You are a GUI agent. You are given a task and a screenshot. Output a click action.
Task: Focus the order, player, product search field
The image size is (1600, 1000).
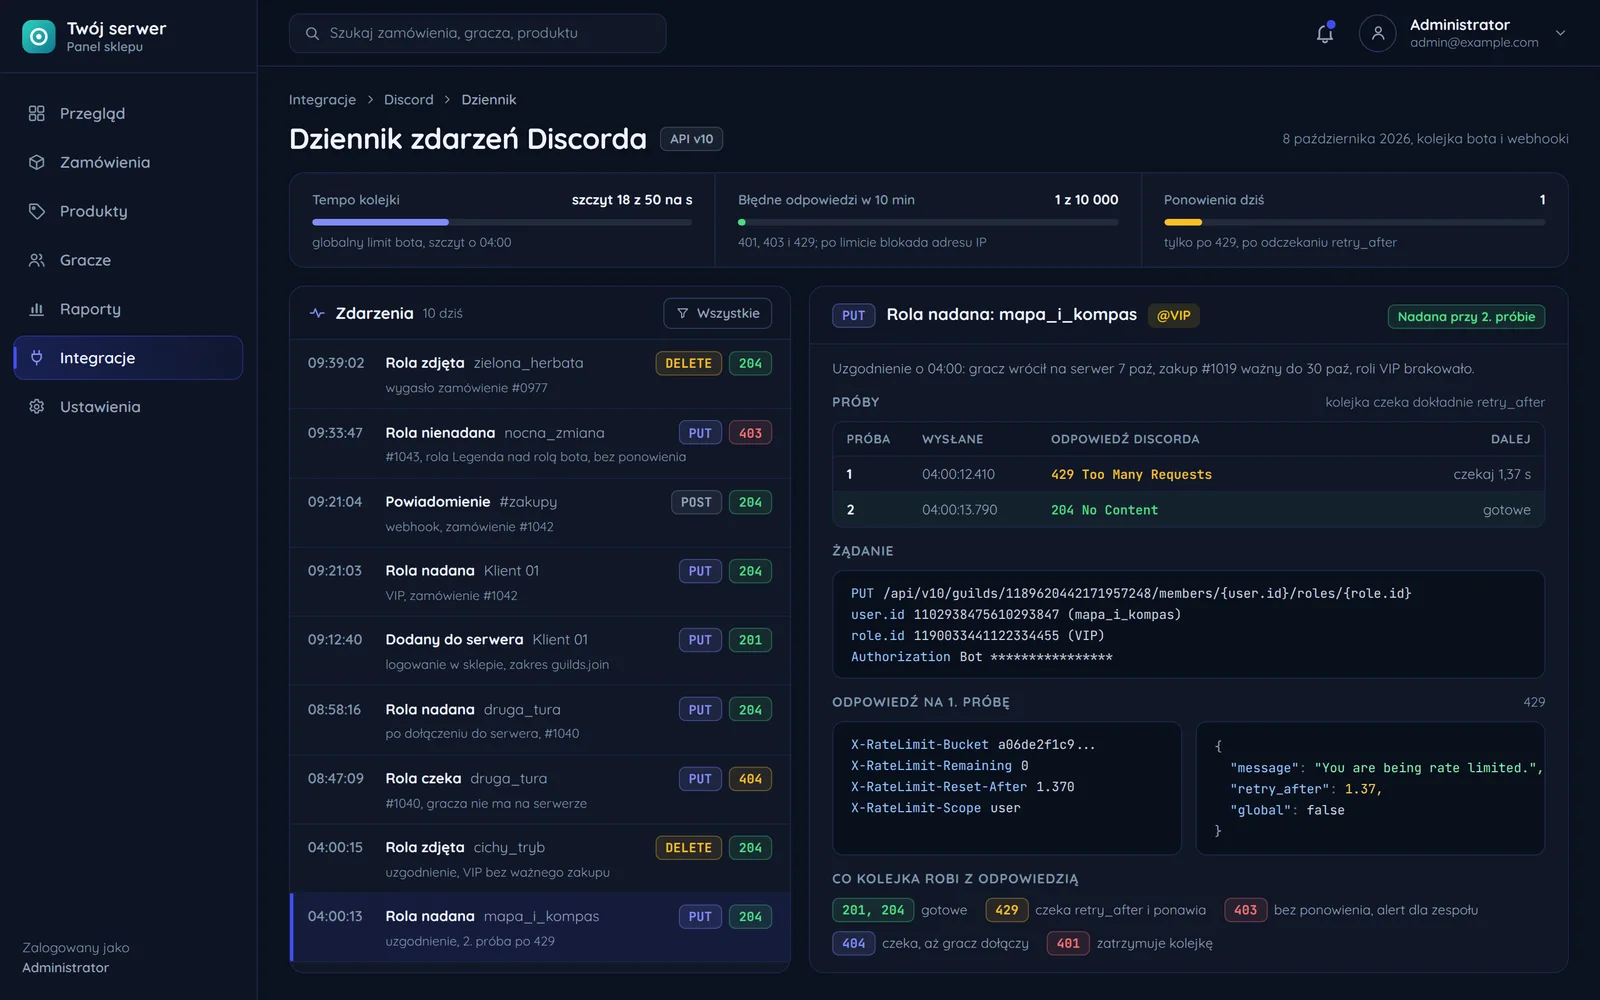[x=477, y=33]
